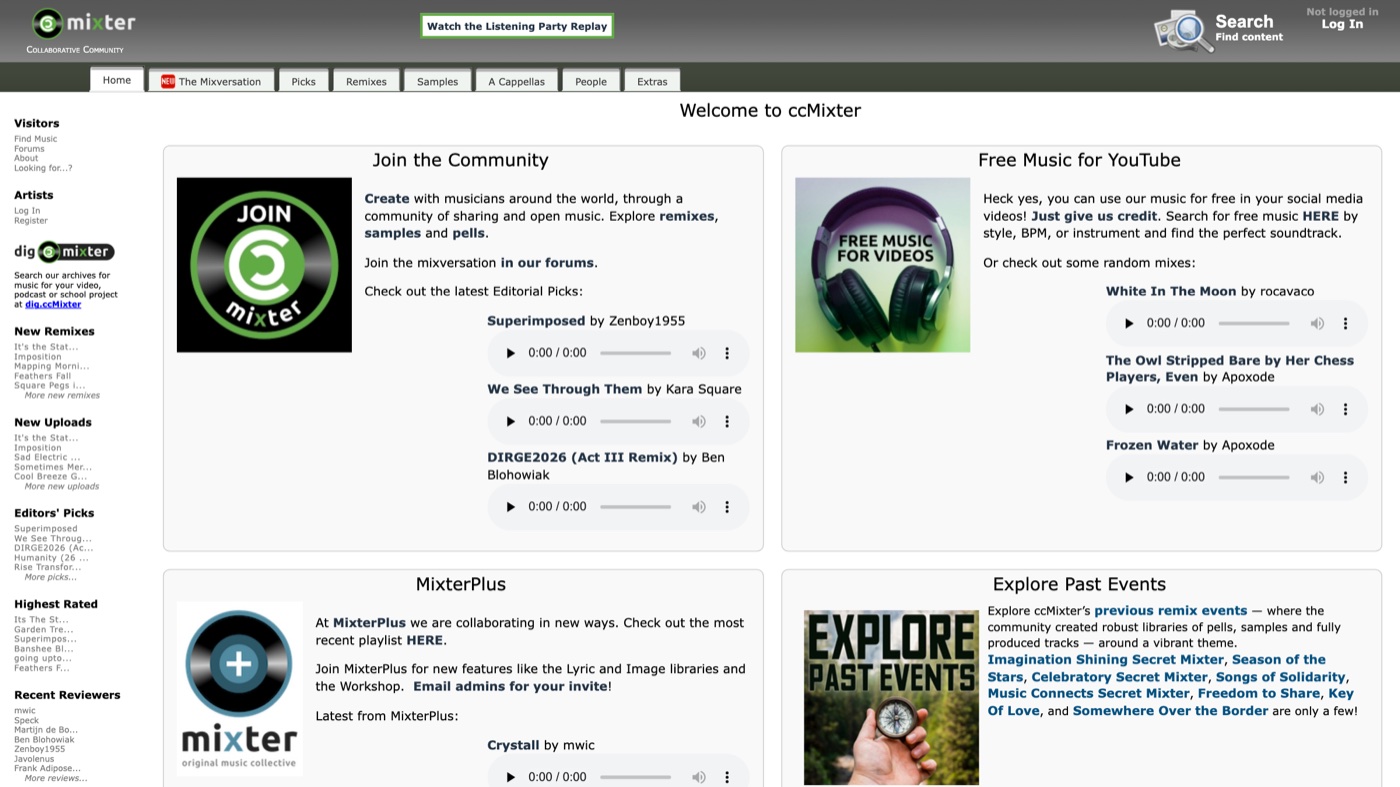The height and width of the screenshot is (787, 1400).
Task: Select 'Sad Electric ...' in New Uploads
Action: coord(47,457)
